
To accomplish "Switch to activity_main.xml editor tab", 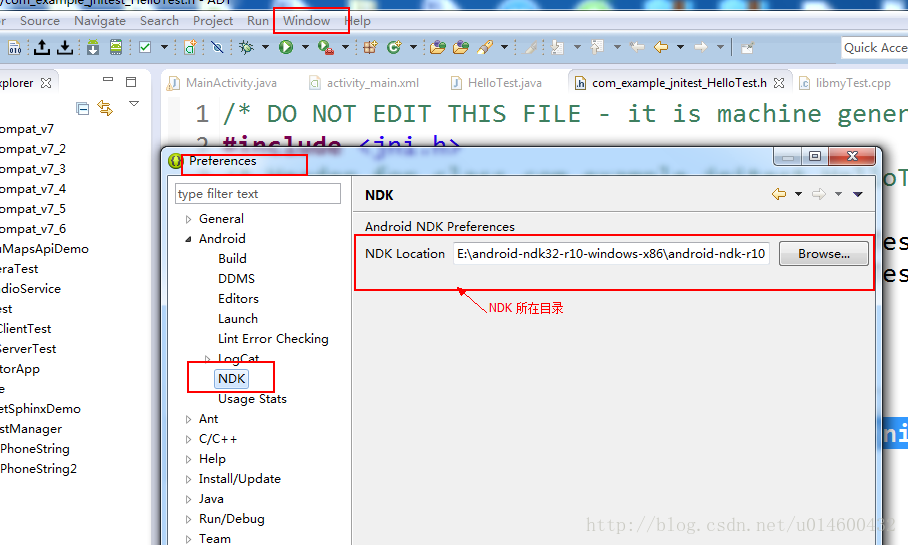I will click(x=364, y=83).
